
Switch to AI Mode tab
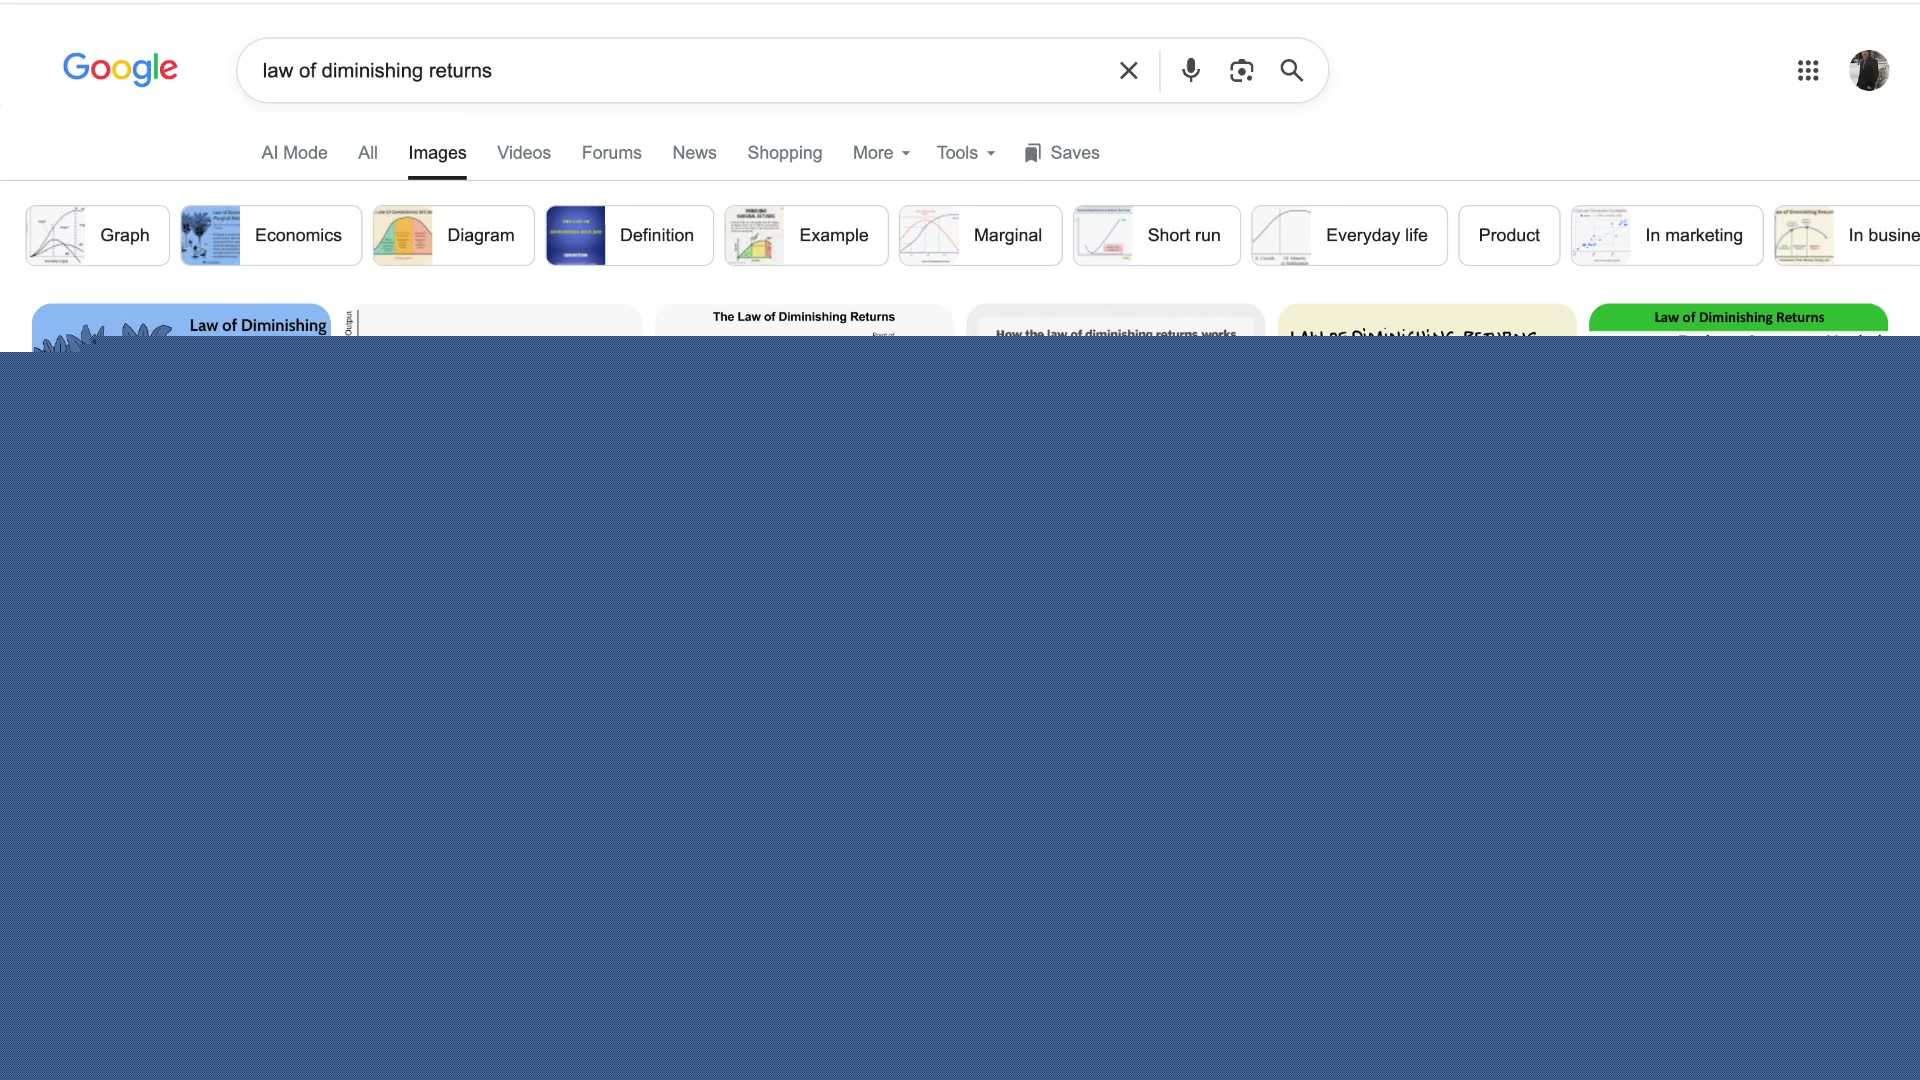coord(294,153)
